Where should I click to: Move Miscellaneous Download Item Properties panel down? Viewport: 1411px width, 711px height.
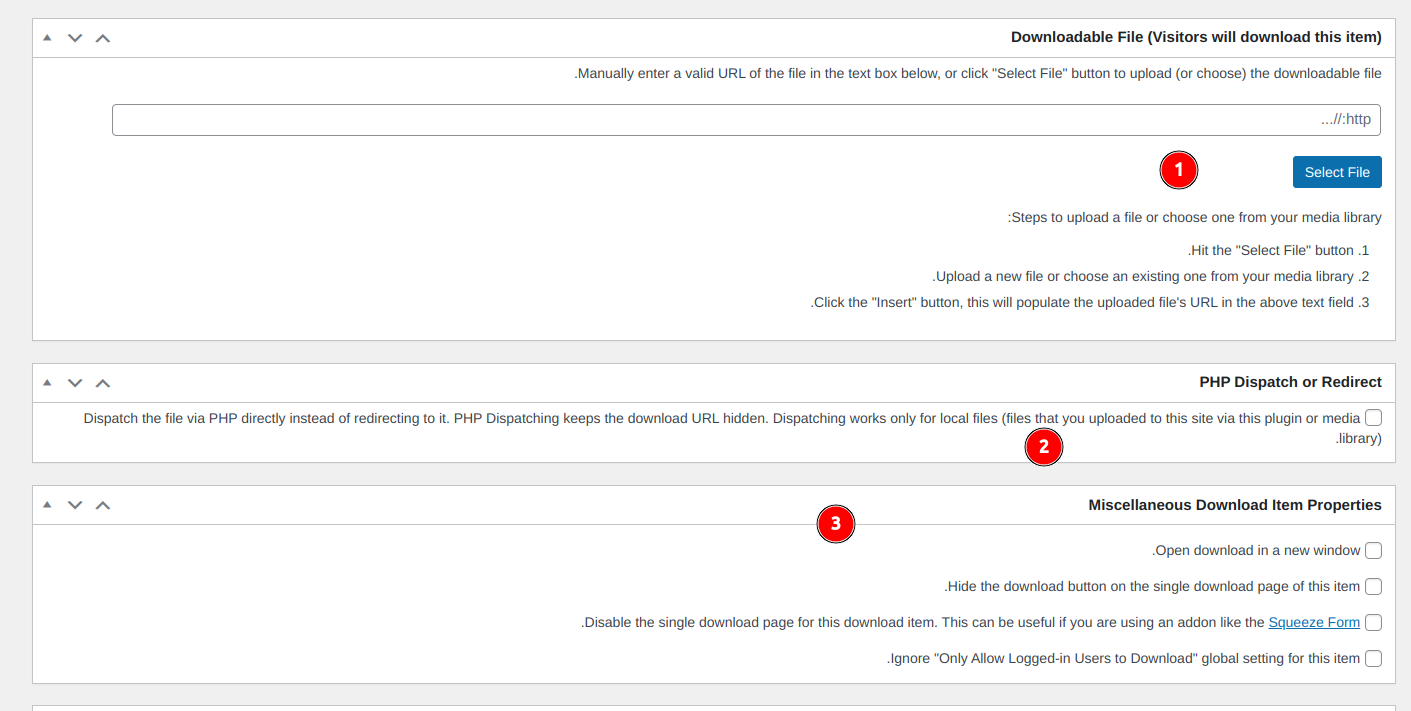(75, 506)
